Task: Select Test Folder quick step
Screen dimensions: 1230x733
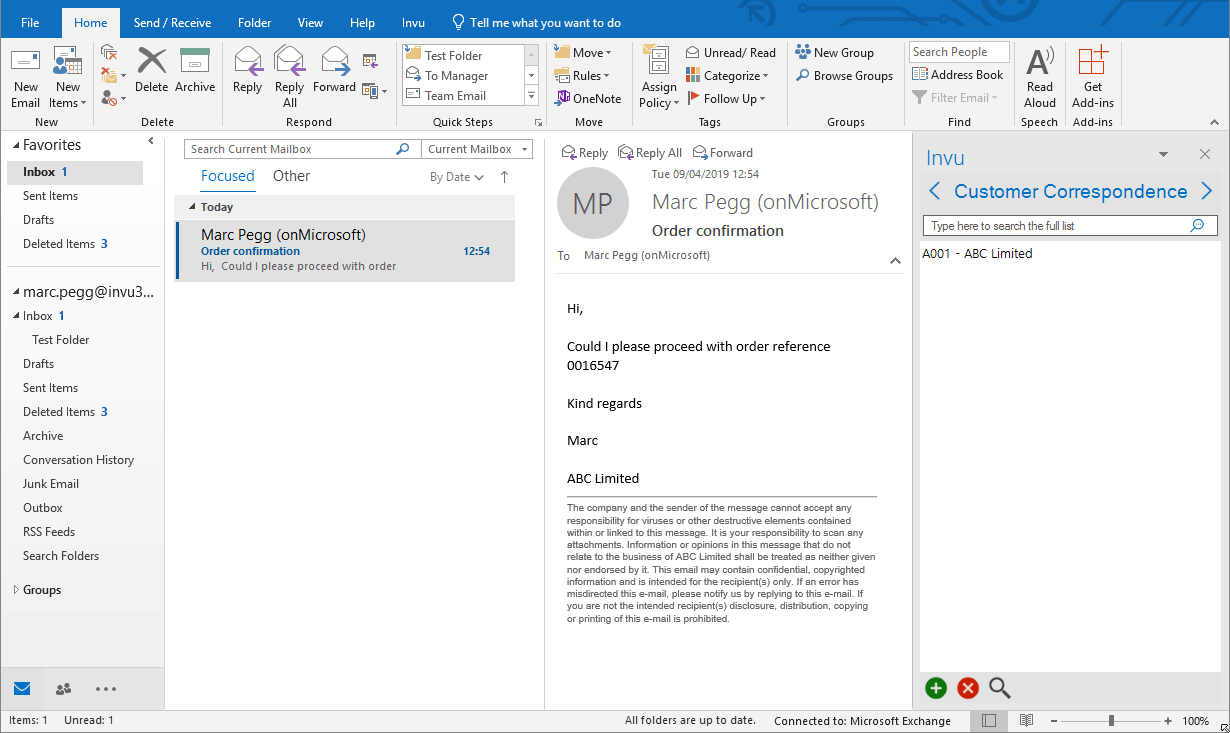Action: click(463, 56)
